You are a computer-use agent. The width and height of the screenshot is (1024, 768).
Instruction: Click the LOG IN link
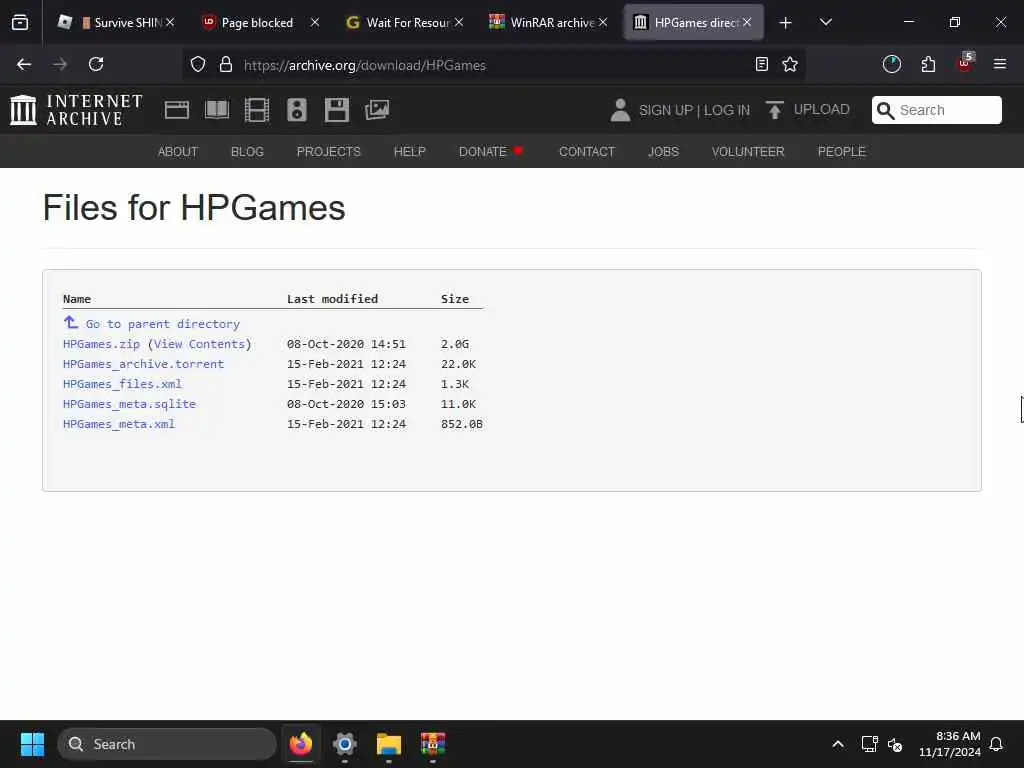click(727, 110)
